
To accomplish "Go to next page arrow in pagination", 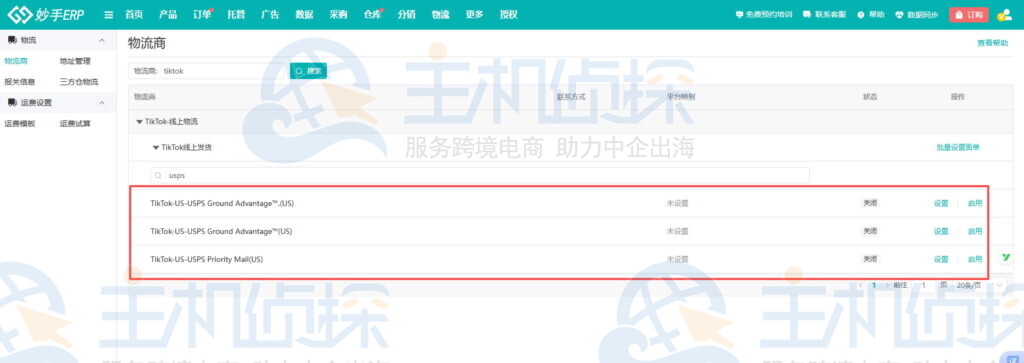I will 887,285.
